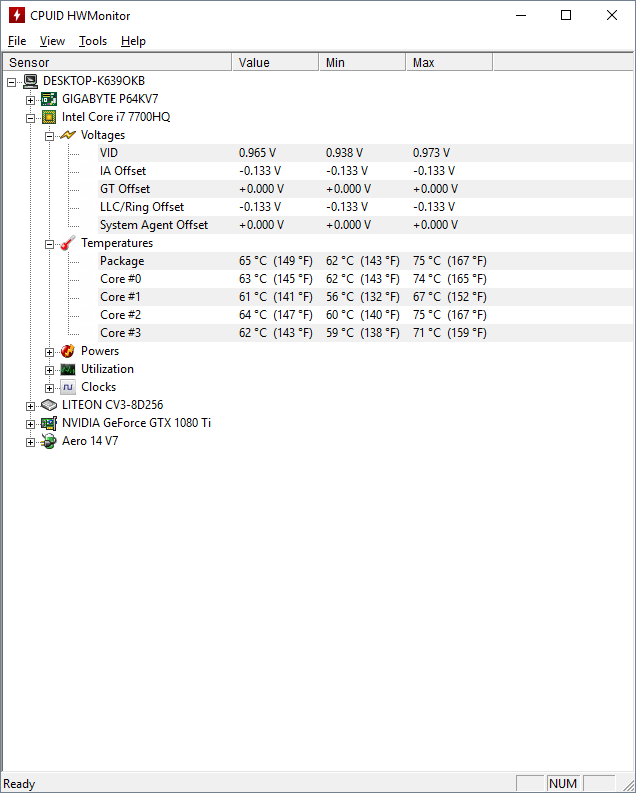Image resolution: width=636 pixels, height=793 pixels.
Task: Select the Core #3 temperature row label
Action: (x=120, y=333)
